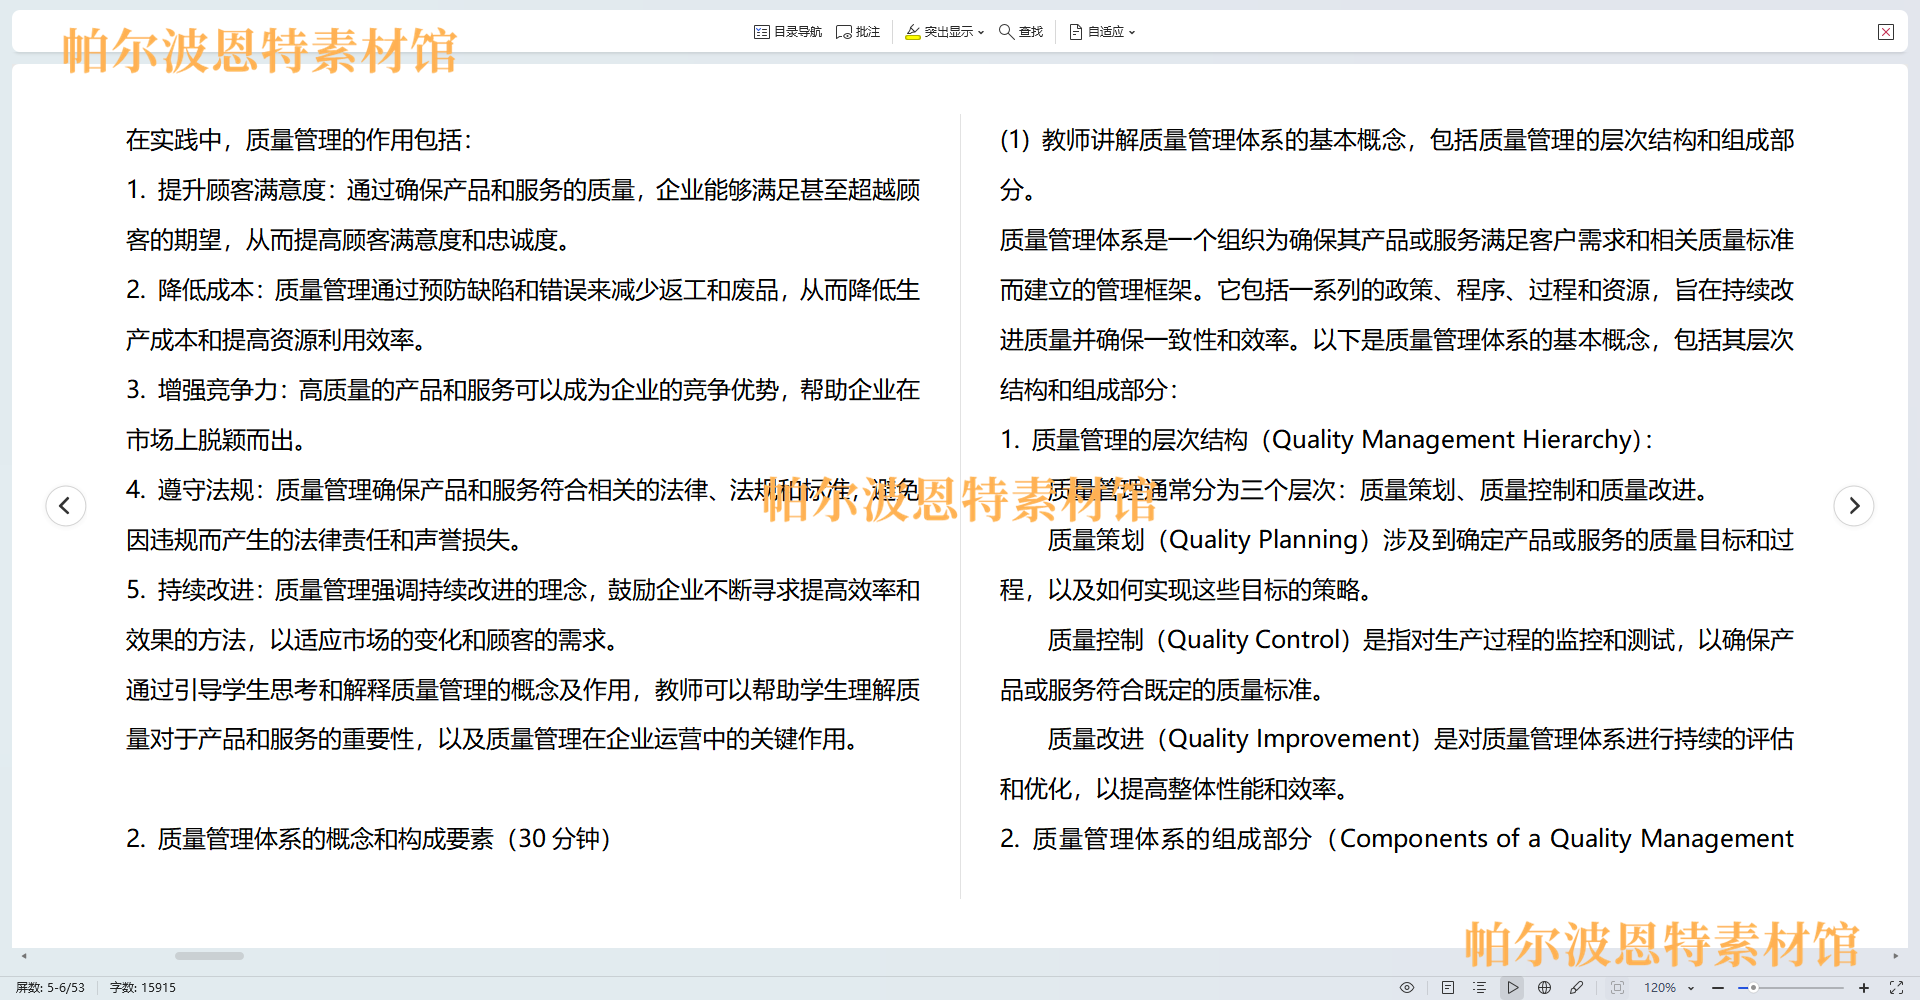Click the text 'Quality Control'
The width and height of the screenshot is (1920, 1000).
coord(1254,640)
